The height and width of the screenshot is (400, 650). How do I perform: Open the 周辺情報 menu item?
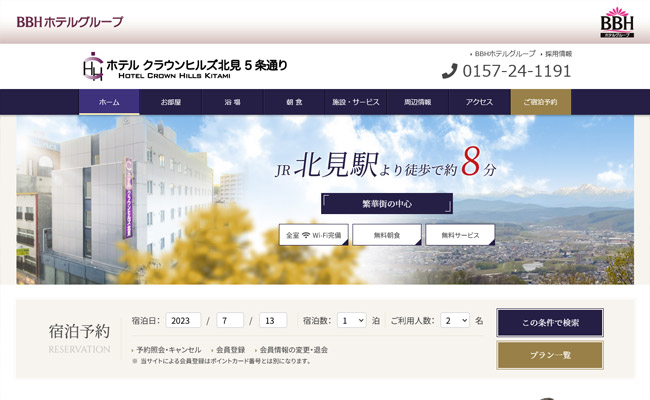pyautogui.click(x=417, y=102)
